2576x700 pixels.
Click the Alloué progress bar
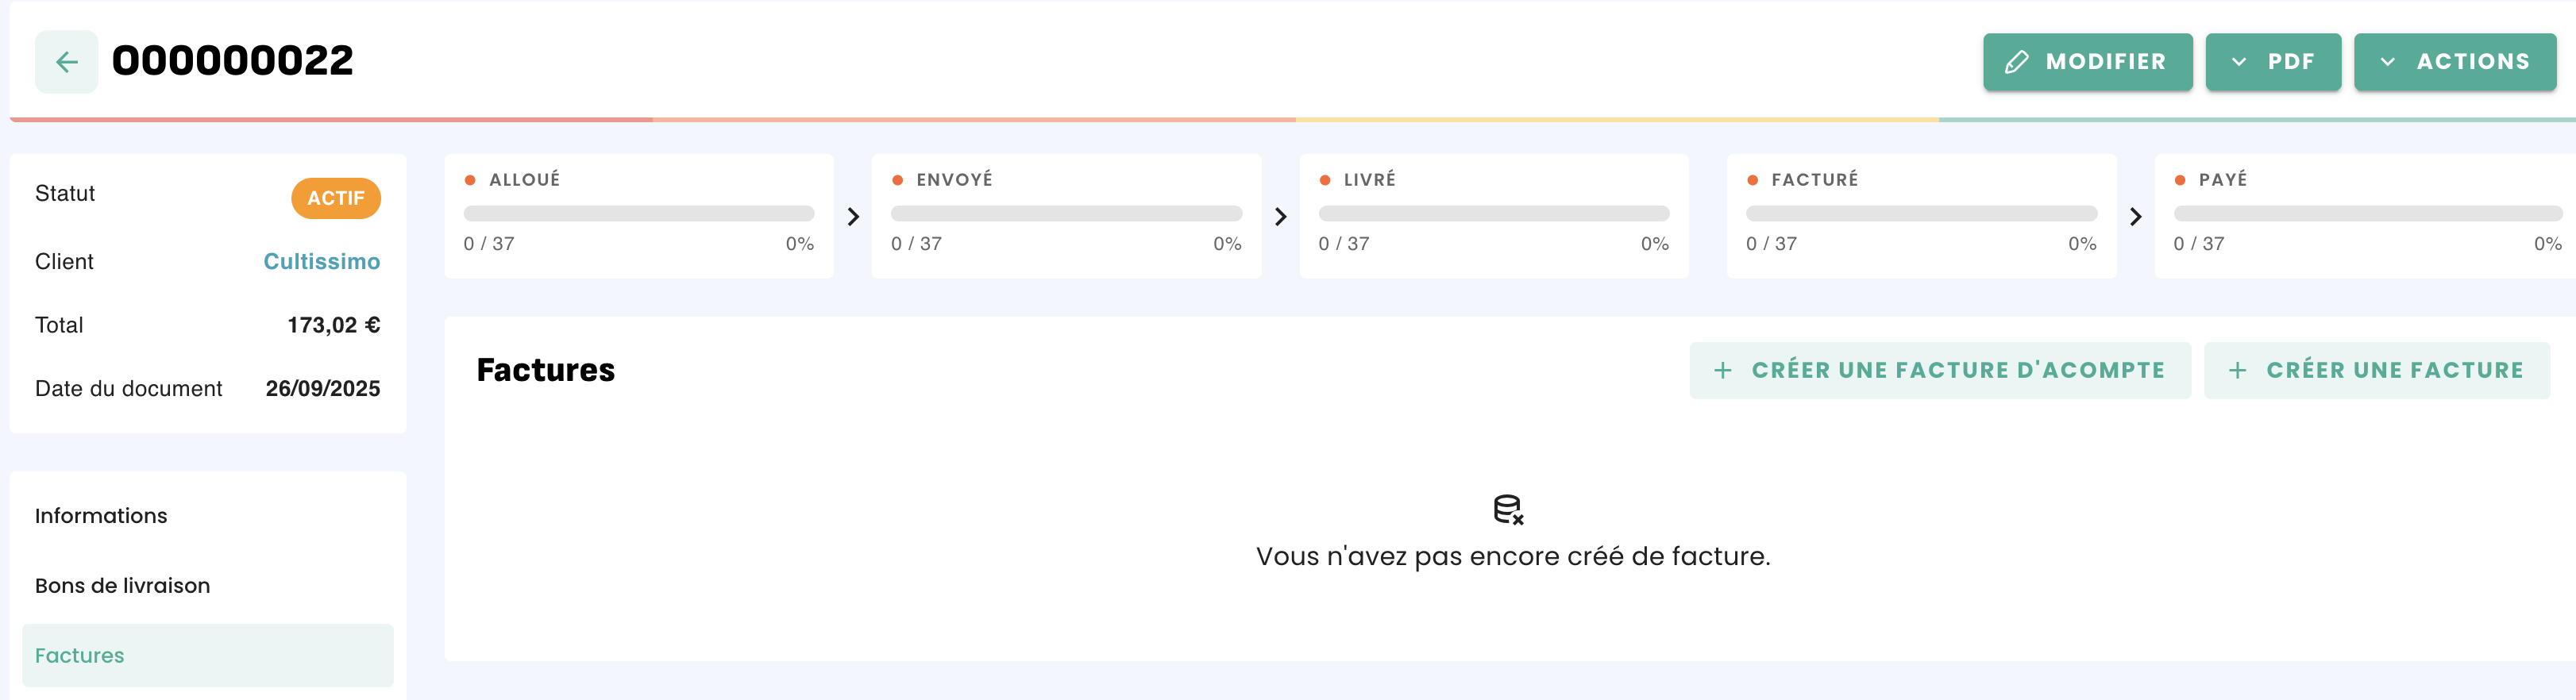[639, 213]
